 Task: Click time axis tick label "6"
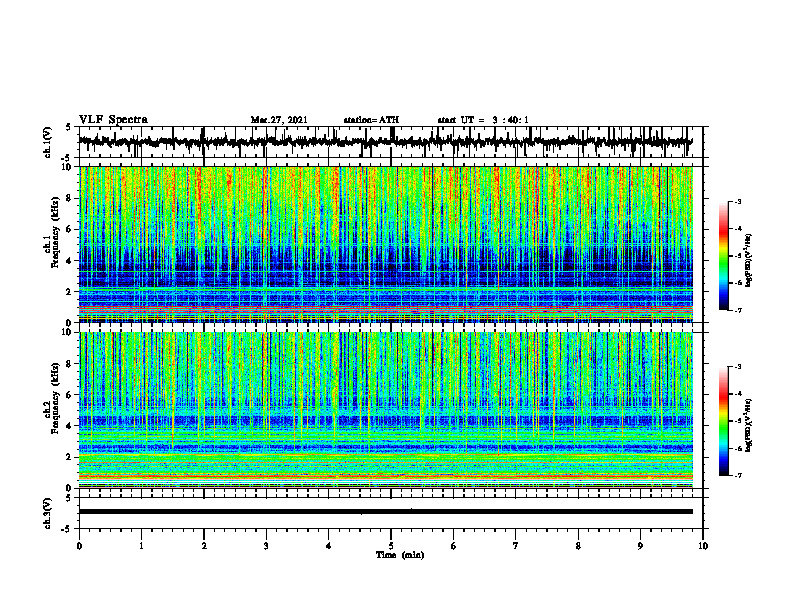(x=454, y=546)
